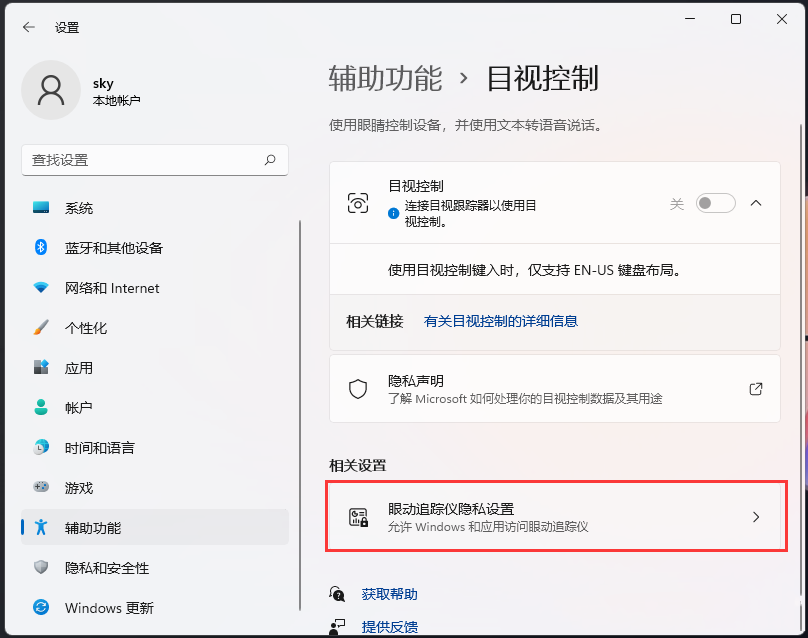Enable the 目视控制 switch
808x638 pixels.
(715, 203)
